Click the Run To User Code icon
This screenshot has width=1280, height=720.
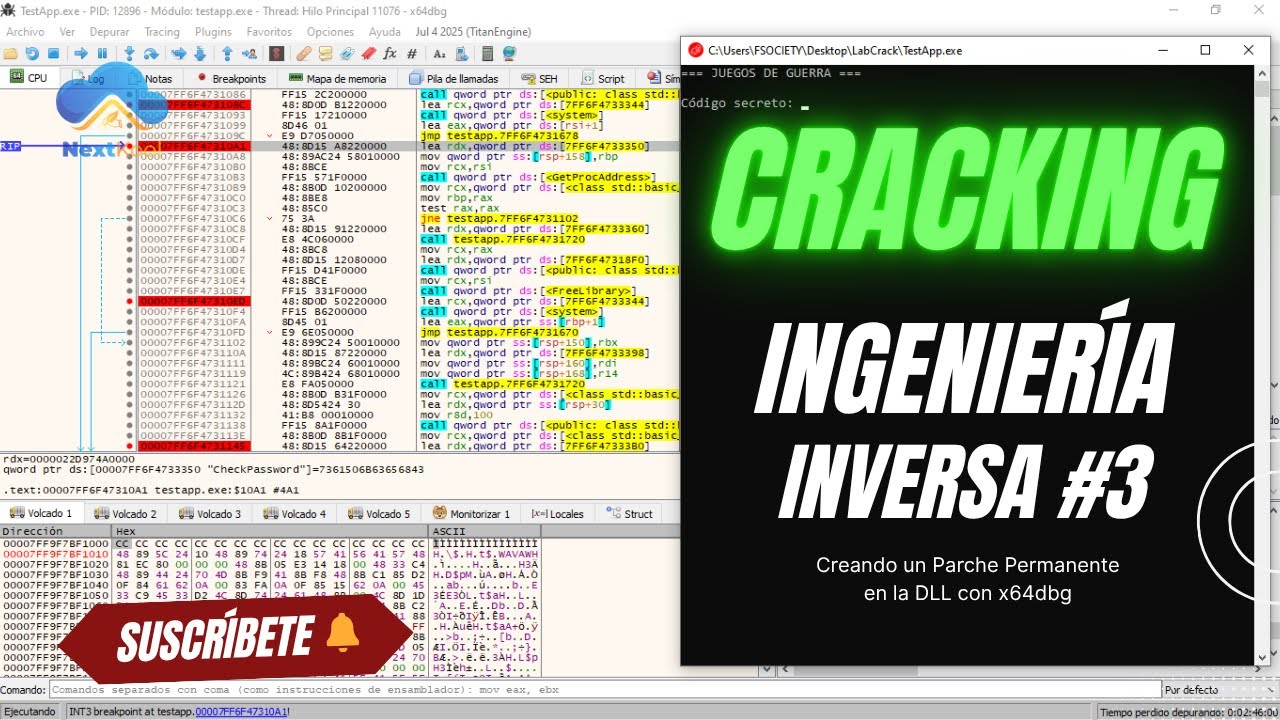point(248,53)
